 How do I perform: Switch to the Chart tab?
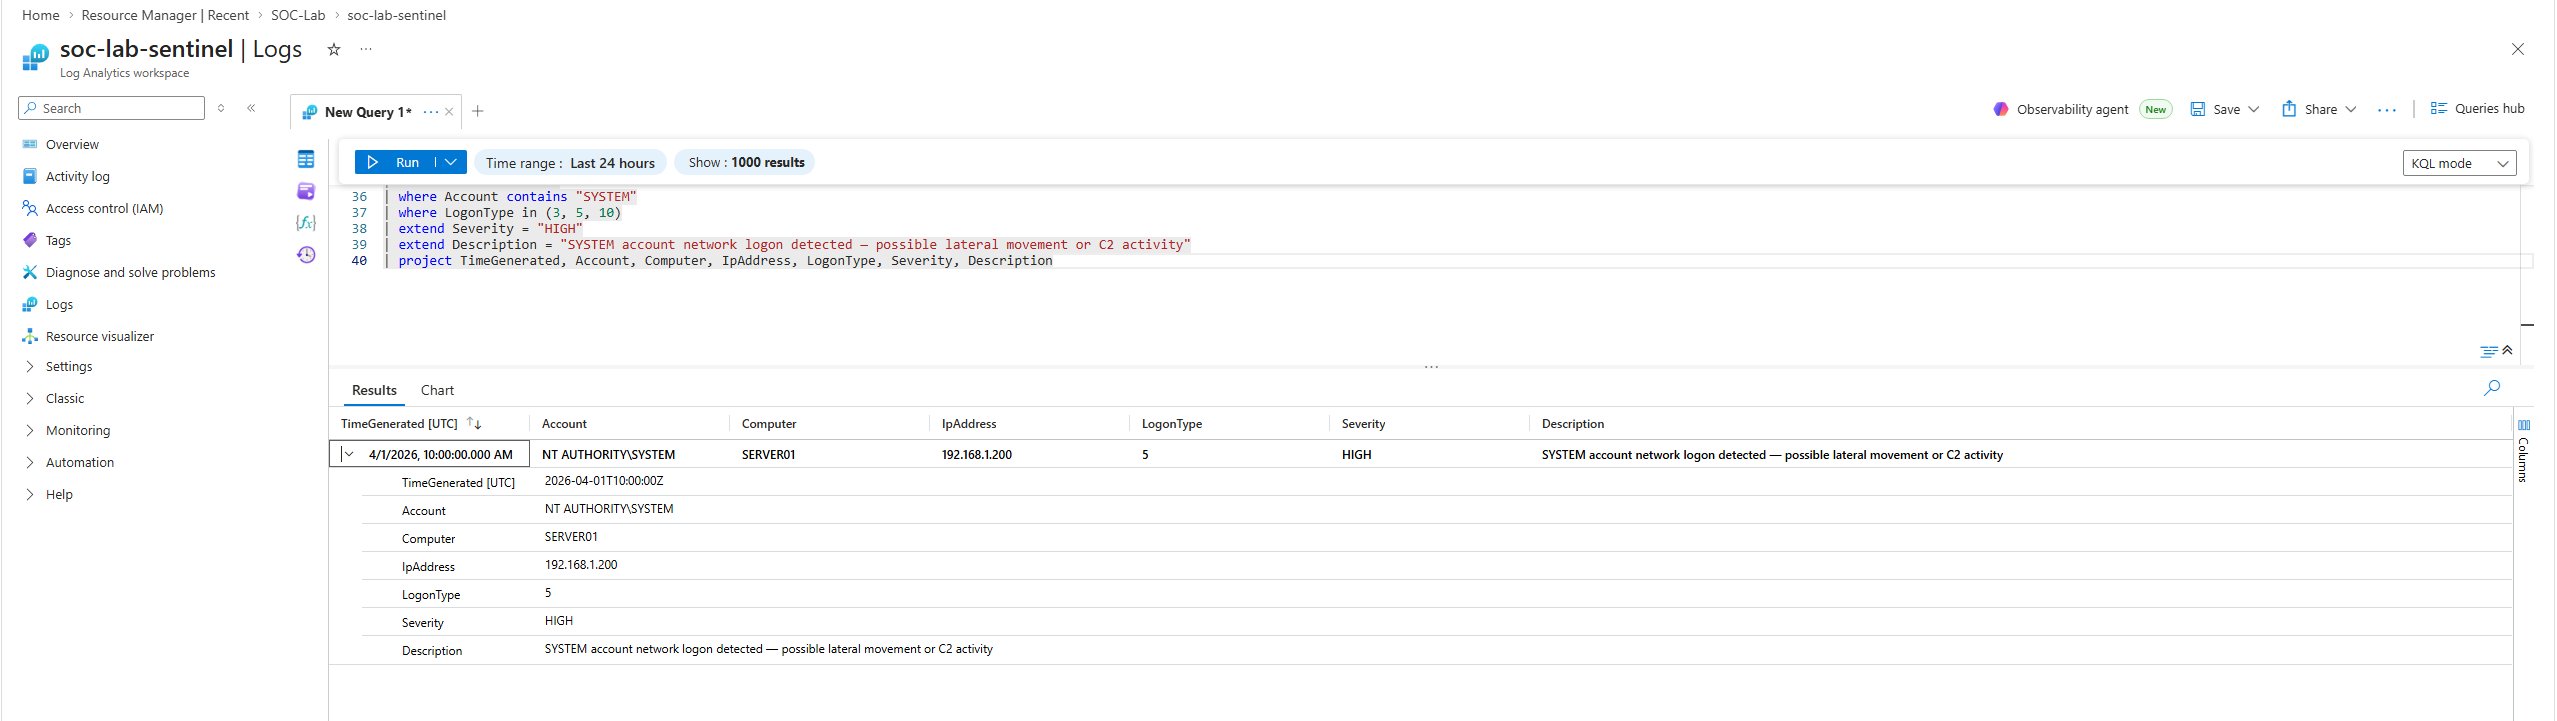(x=437, y=390)
